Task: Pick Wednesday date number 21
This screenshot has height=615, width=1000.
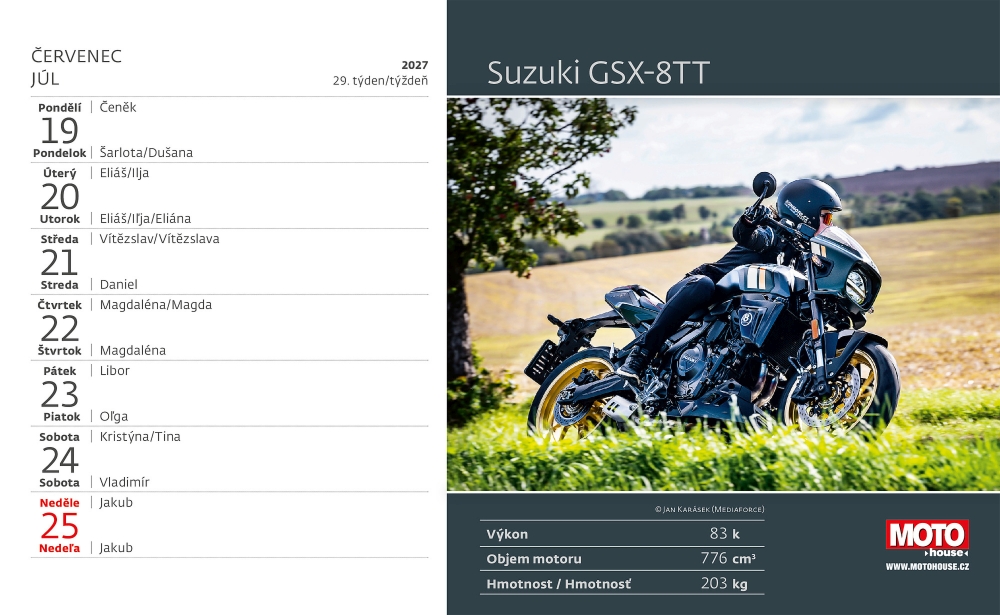Action: pyautogui.click(x=59, y=262)
